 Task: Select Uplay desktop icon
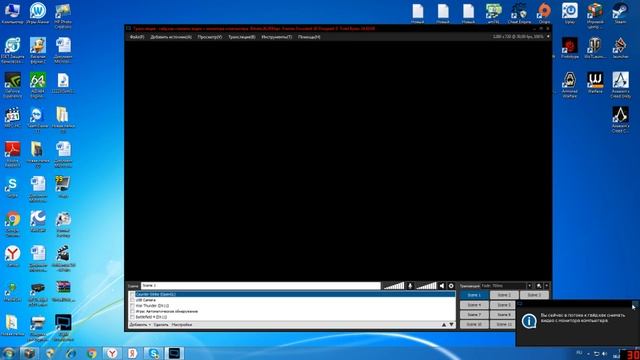(x=569, y=13)
